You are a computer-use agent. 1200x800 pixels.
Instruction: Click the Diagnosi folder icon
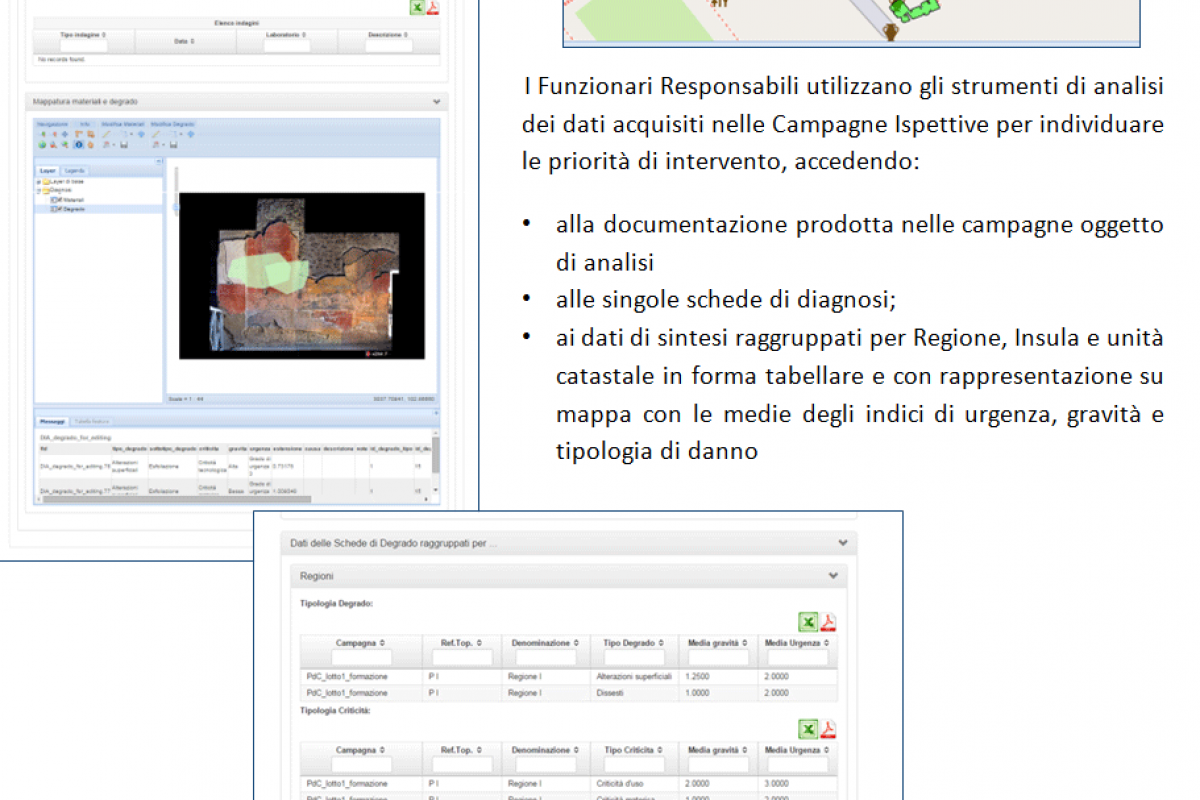click(x=46, y=190)
